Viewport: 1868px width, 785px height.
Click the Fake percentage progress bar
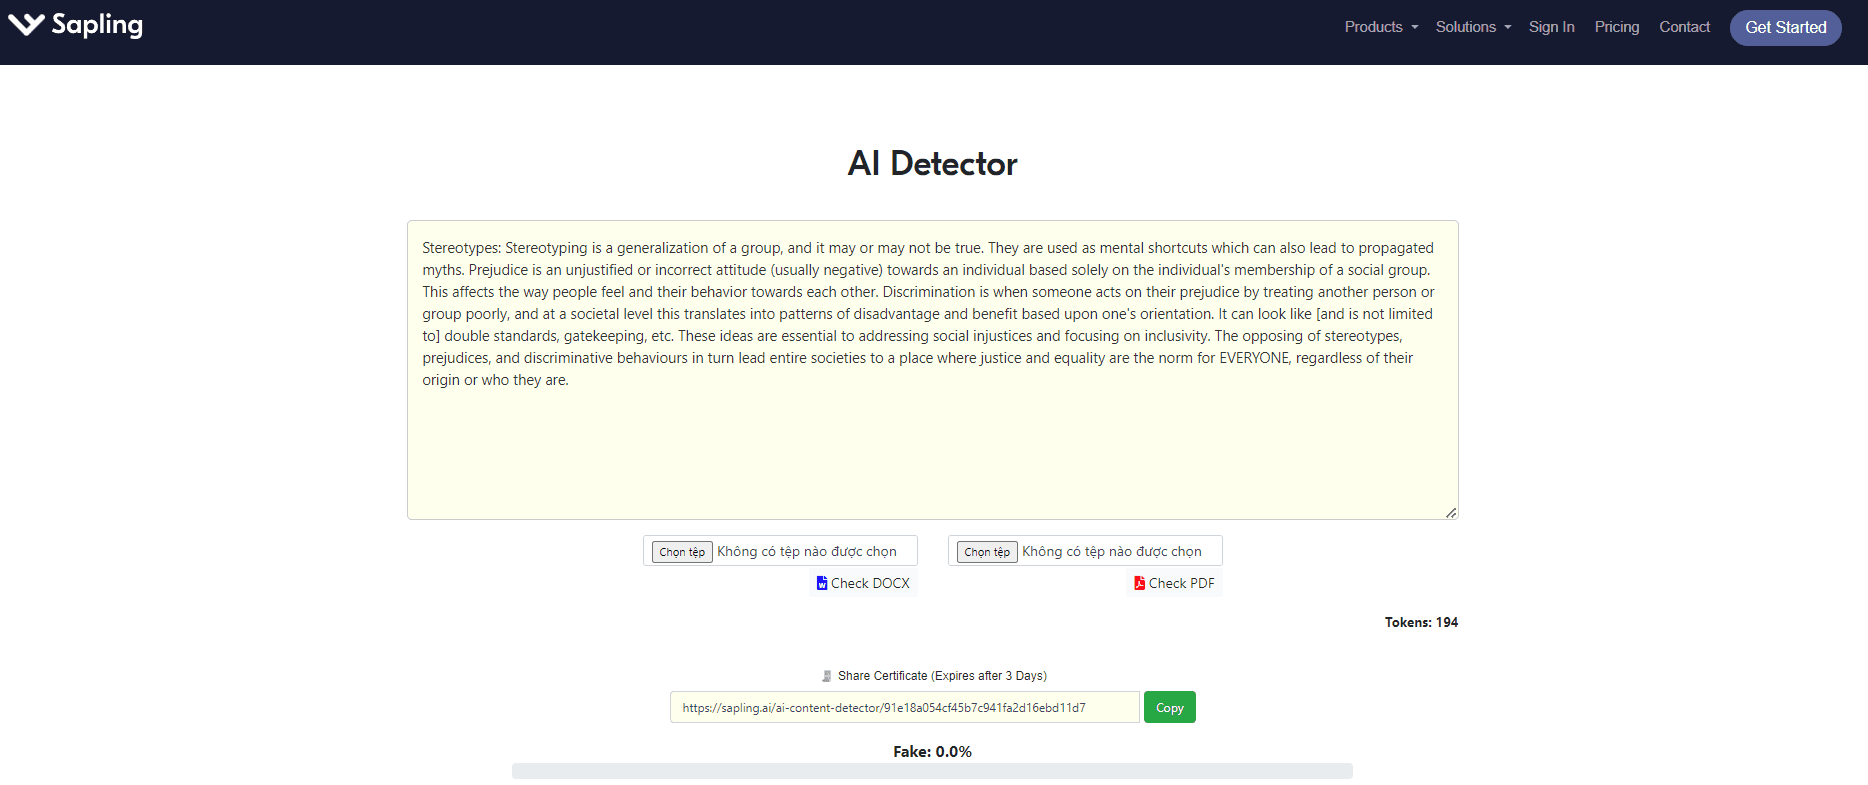(x=932, y=771)
